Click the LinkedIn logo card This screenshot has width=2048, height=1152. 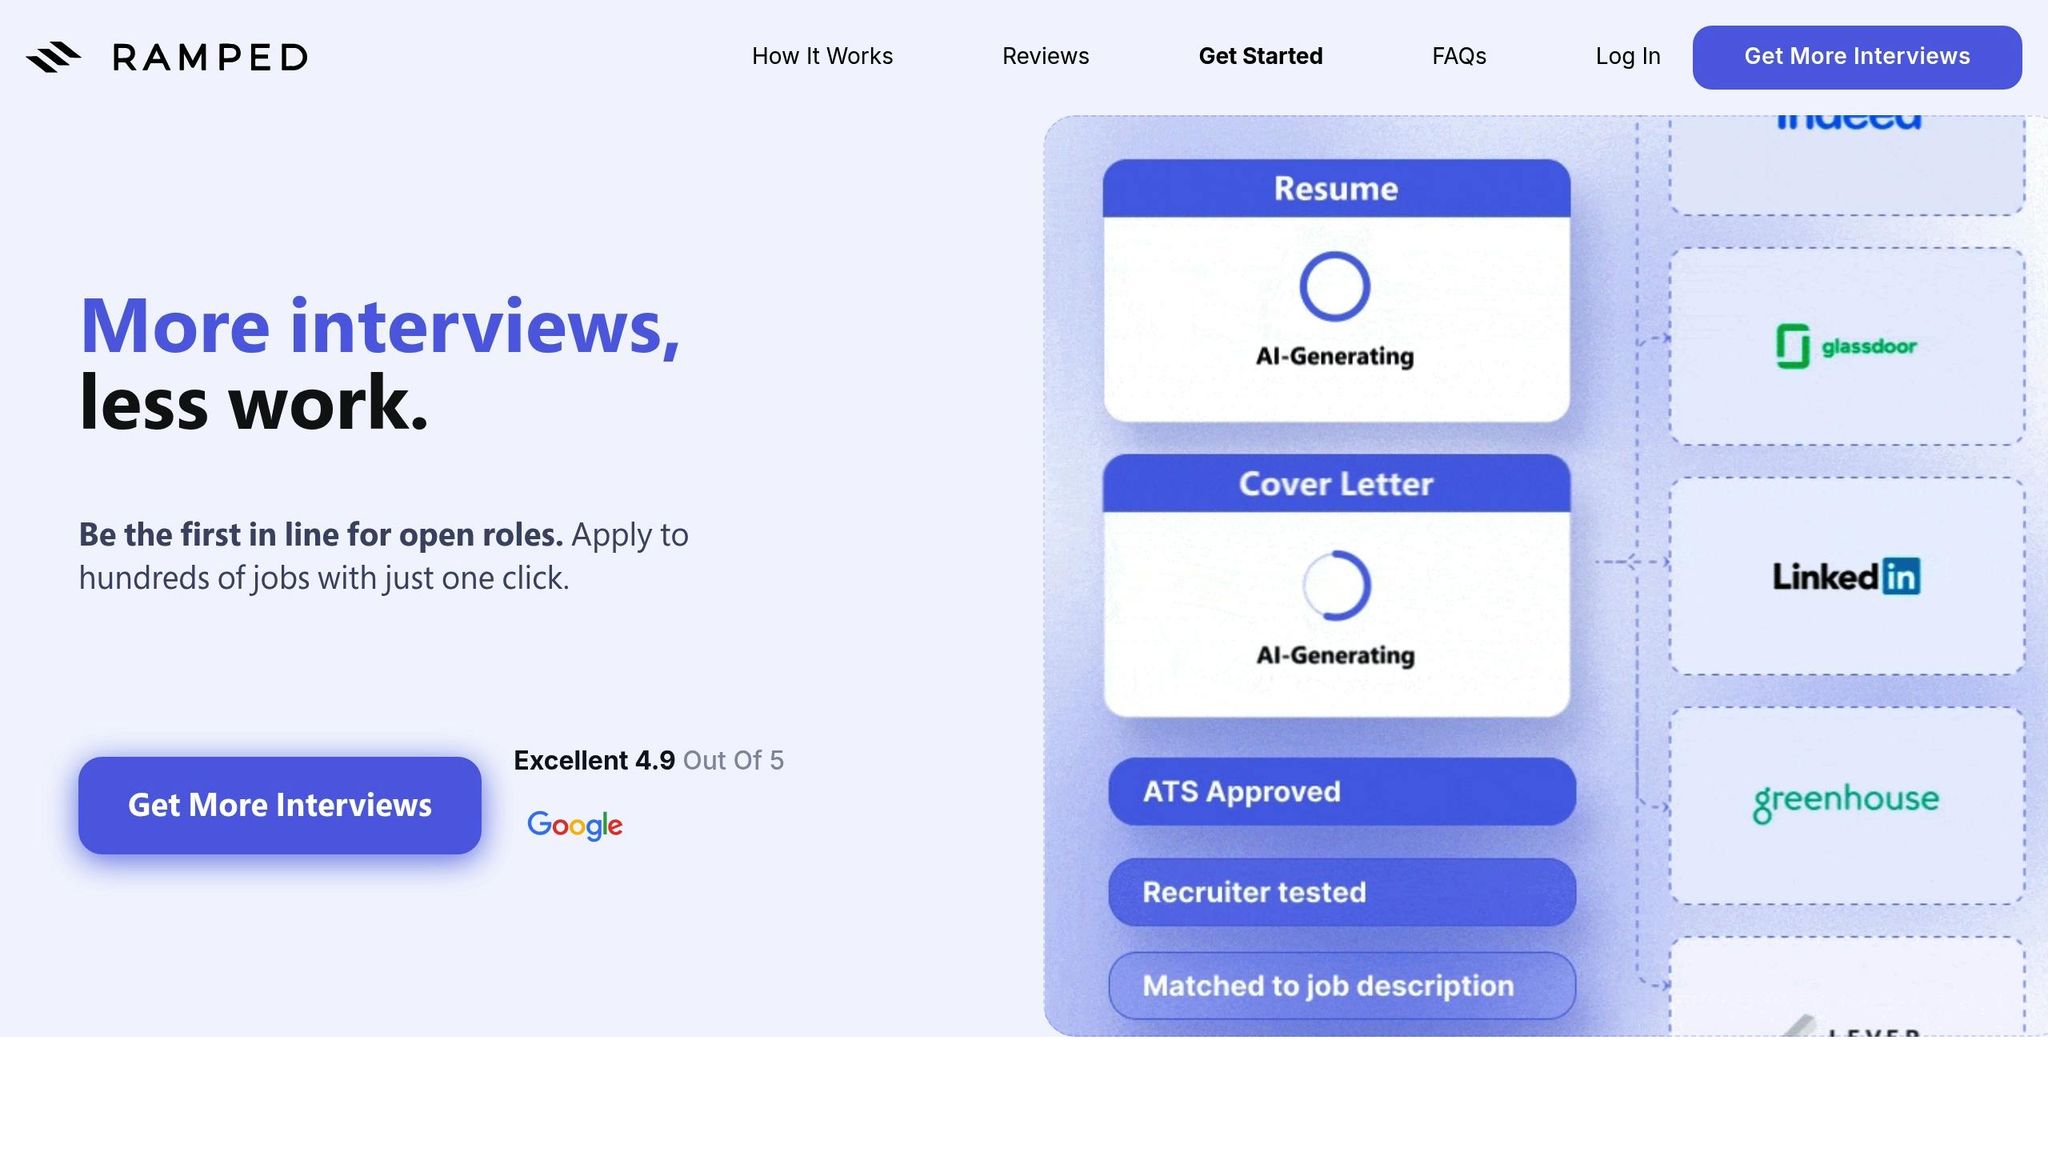pyautogui.click(x=1847, y=576)
